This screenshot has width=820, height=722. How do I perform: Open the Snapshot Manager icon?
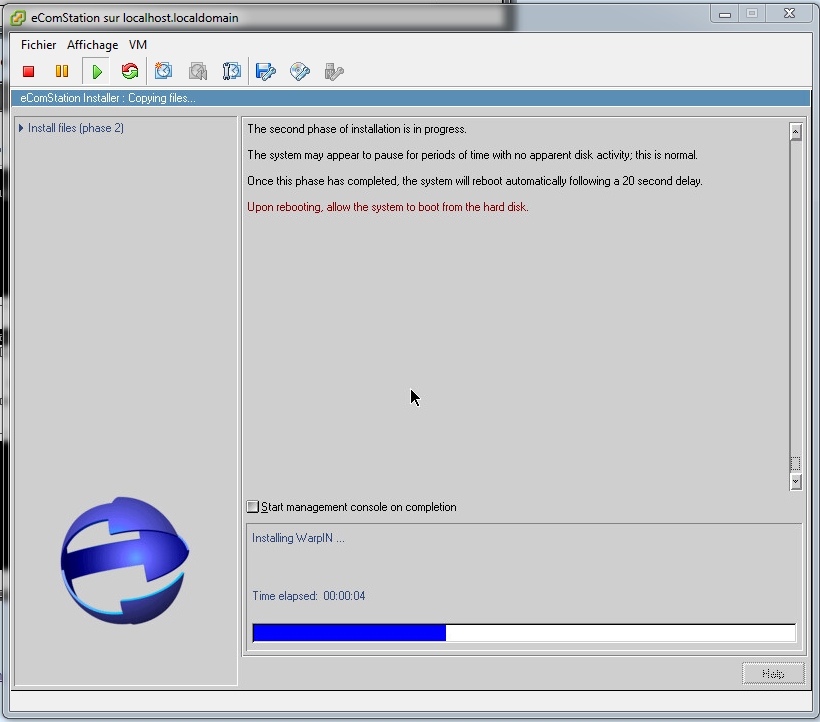pos(231,71)
